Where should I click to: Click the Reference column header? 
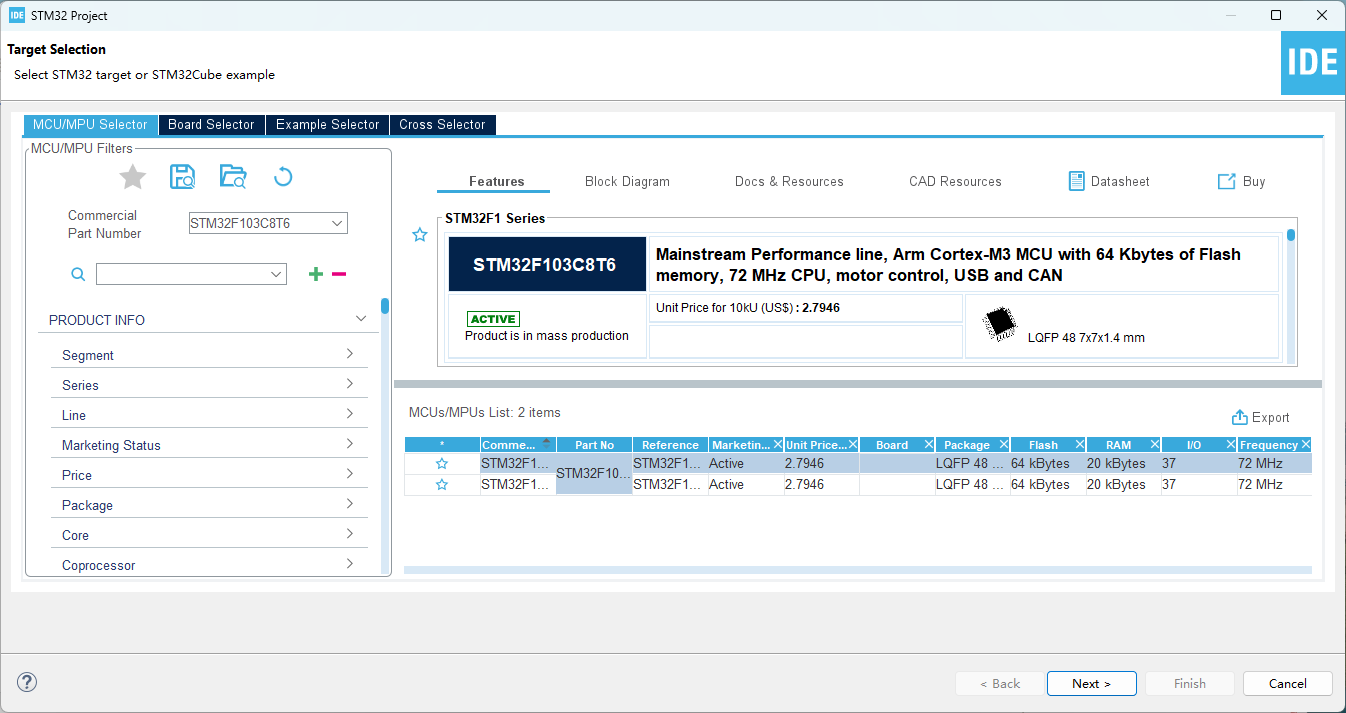click(x=670, y=445)
